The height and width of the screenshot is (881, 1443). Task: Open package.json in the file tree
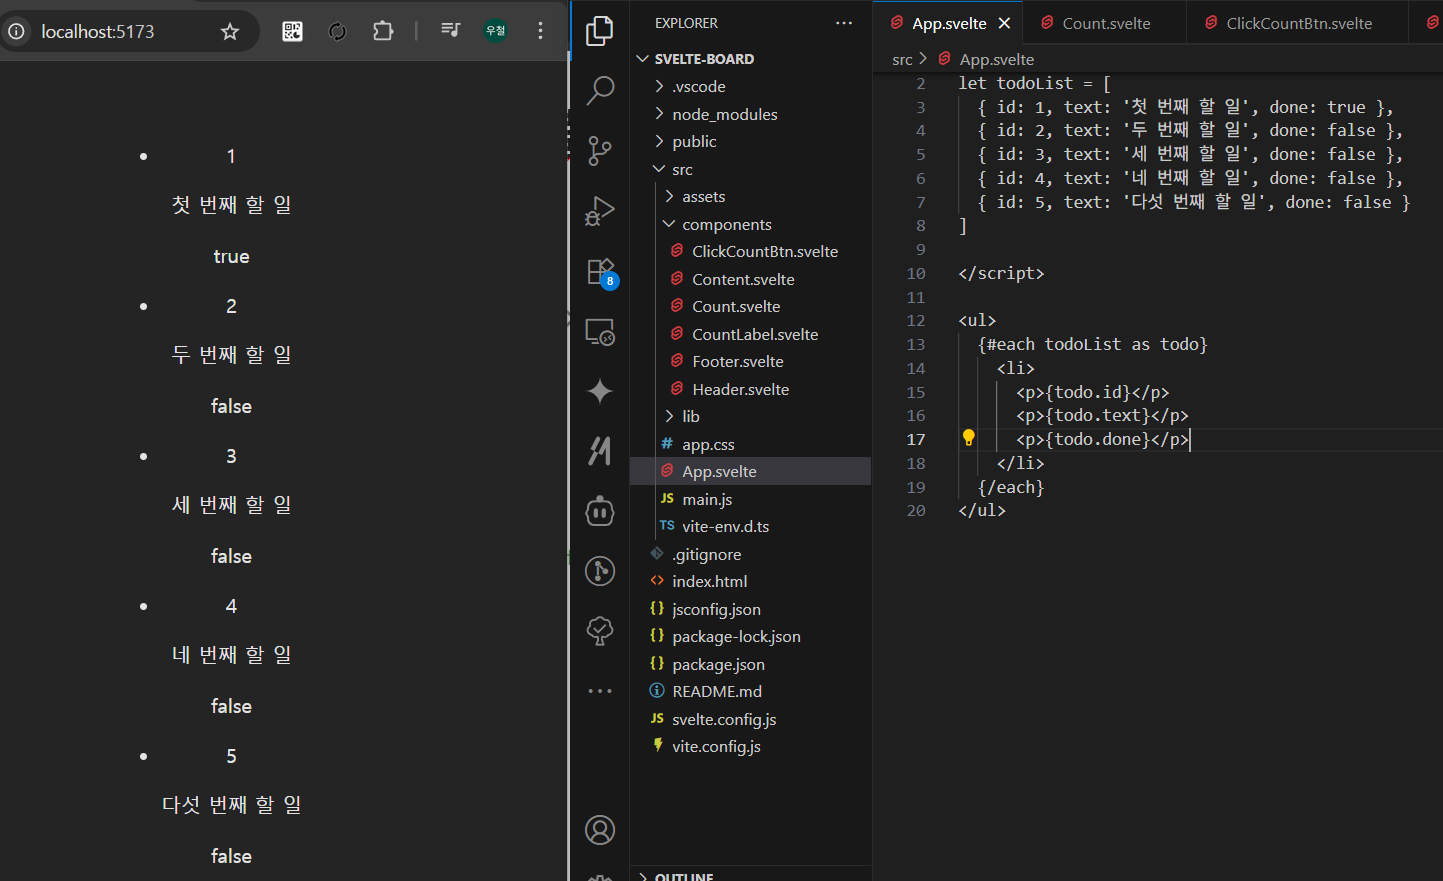click(x=751, y=664)
